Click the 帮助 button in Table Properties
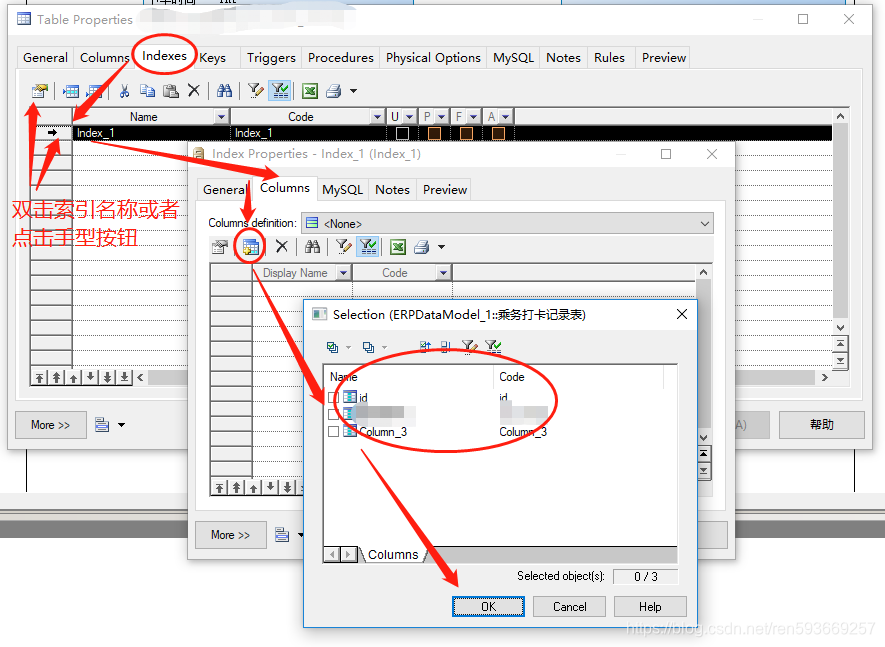Viewport: 885px width, 647px height. coord(821,425)
